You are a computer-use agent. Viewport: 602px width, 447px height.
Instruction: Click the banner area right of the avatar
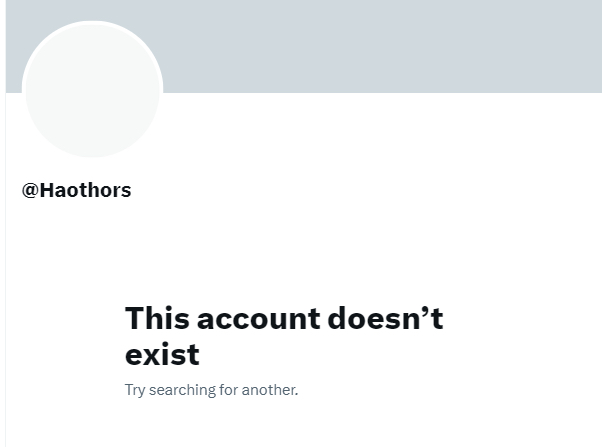[382, 46]
